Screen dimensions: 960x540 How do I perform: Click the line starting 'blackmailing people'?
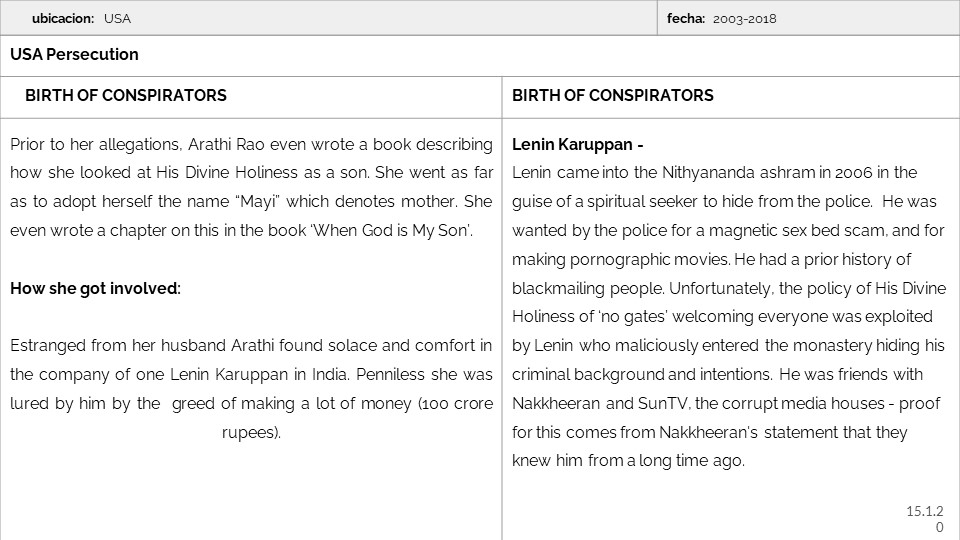[711, 289]
